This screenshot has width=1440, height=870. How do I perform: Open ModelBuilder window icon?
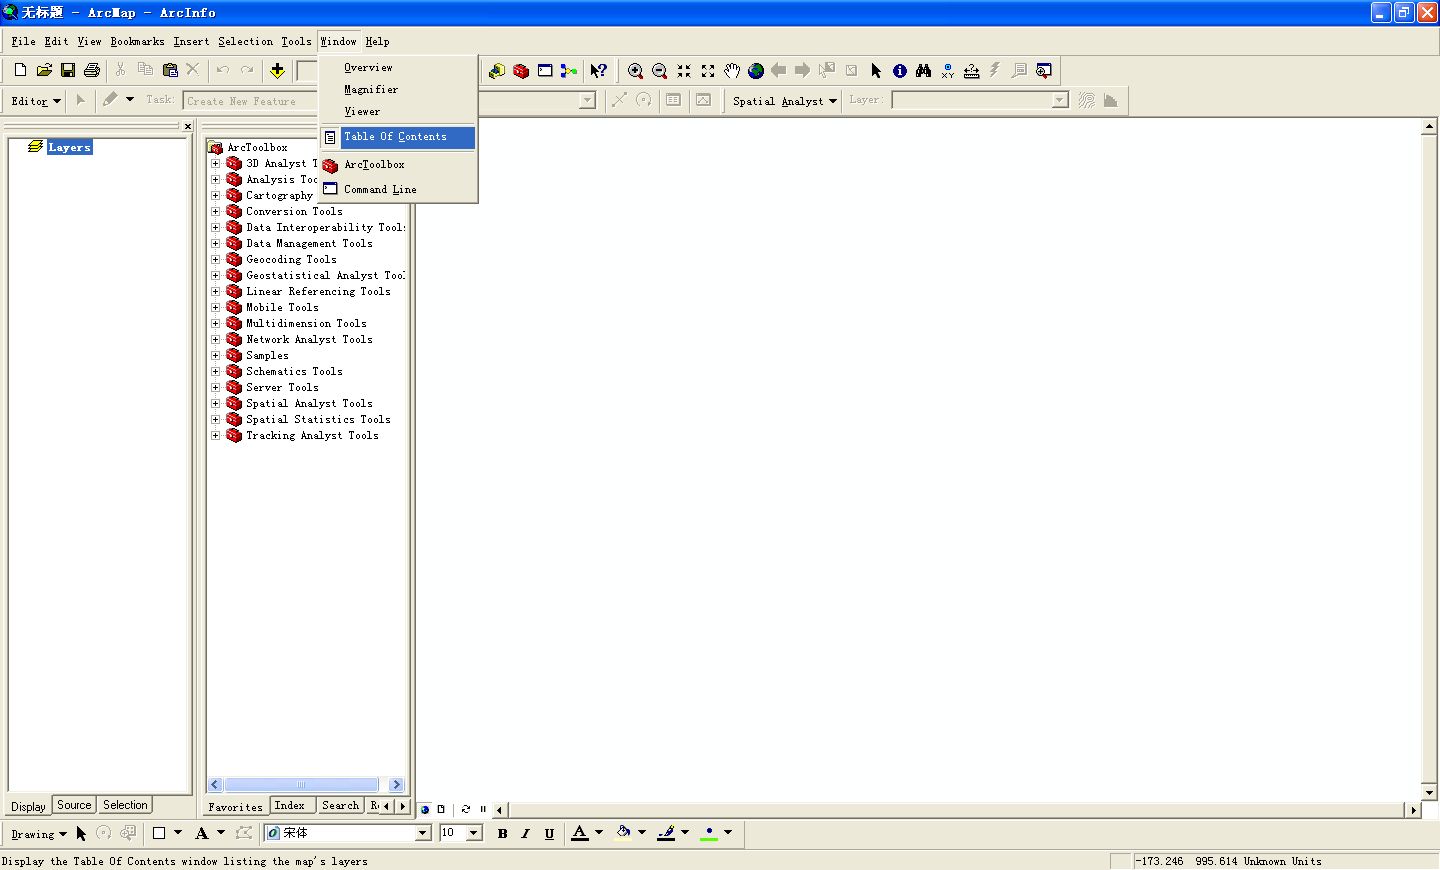(569, 70)
